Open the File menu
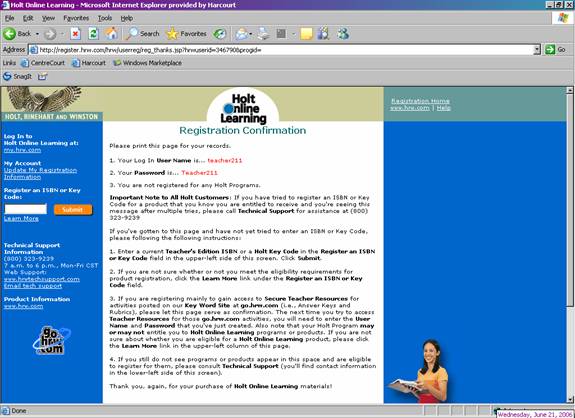575x418 pixels. tap(9, 18)
